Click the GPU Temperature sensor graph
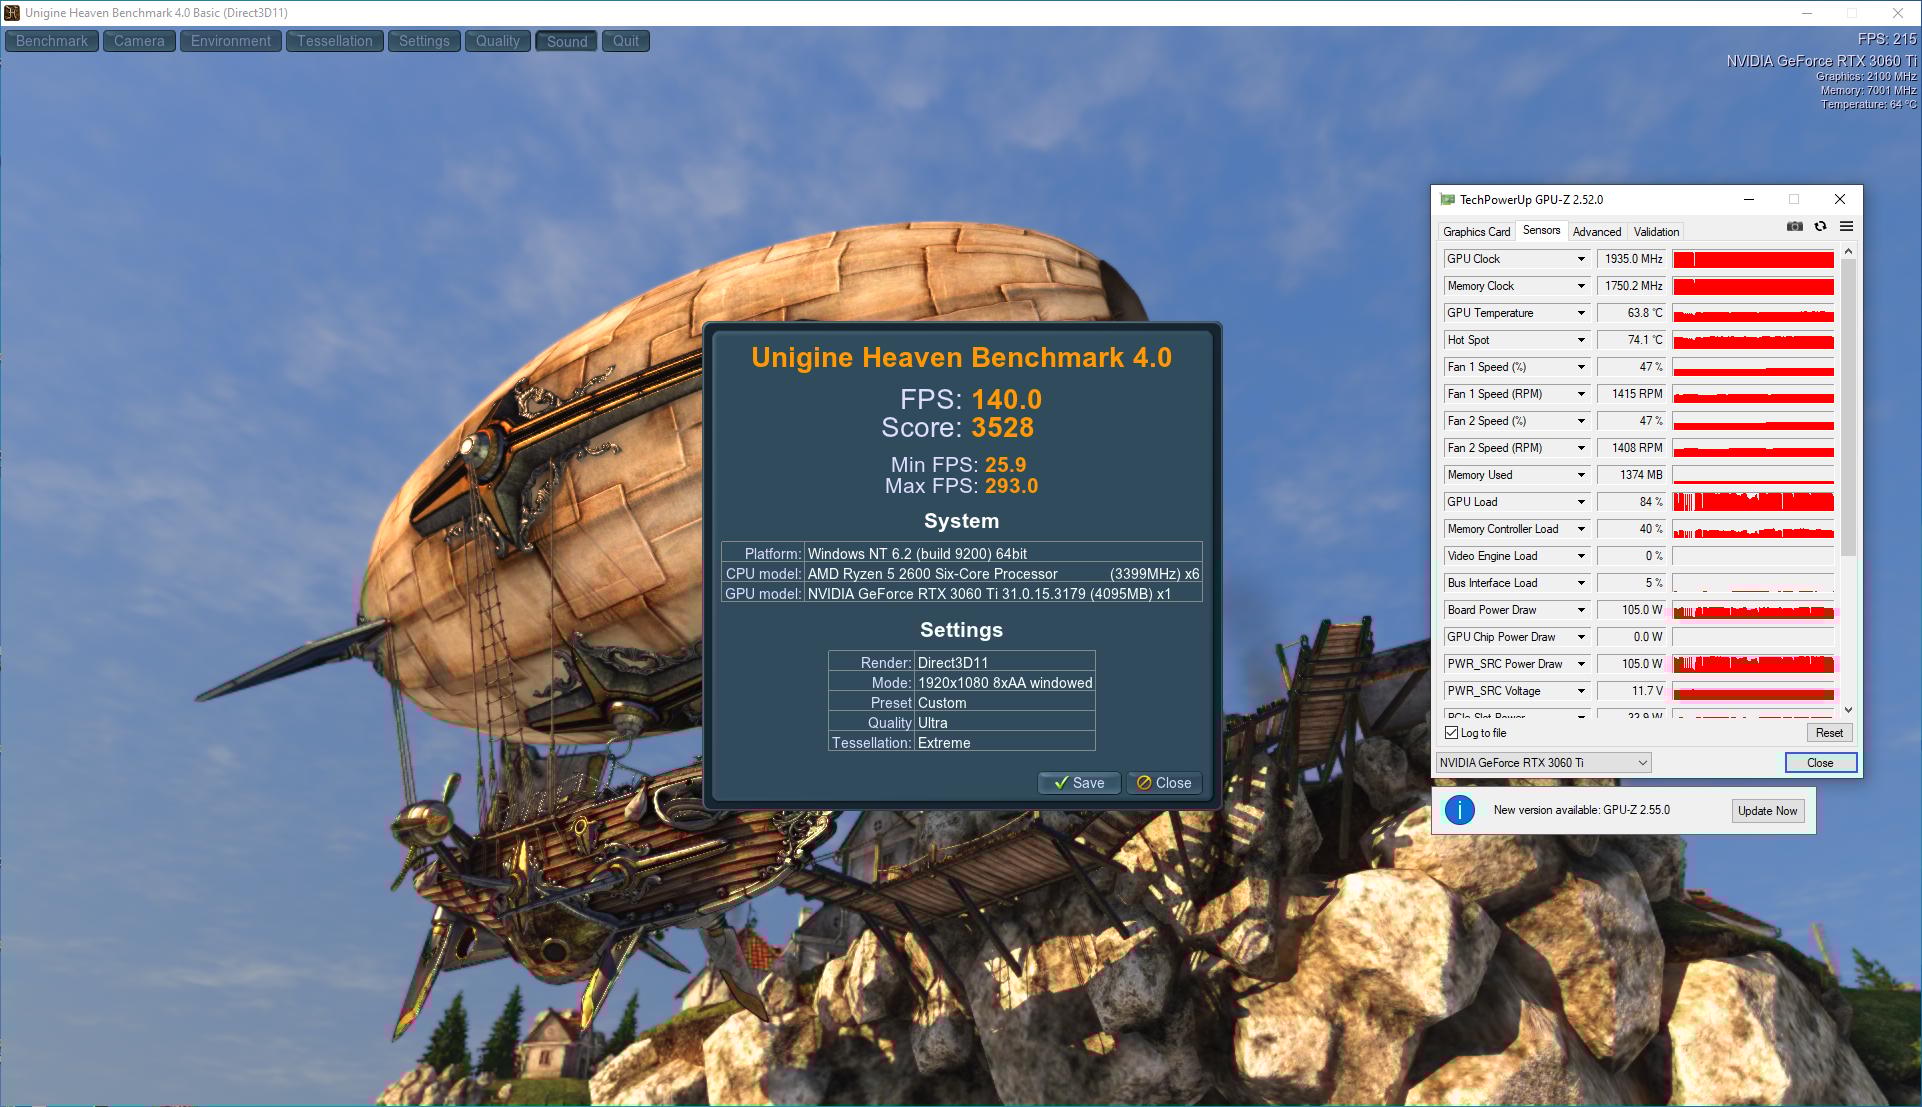1922x1107 pixels. pyautogui.click(x=1753, y=313)
